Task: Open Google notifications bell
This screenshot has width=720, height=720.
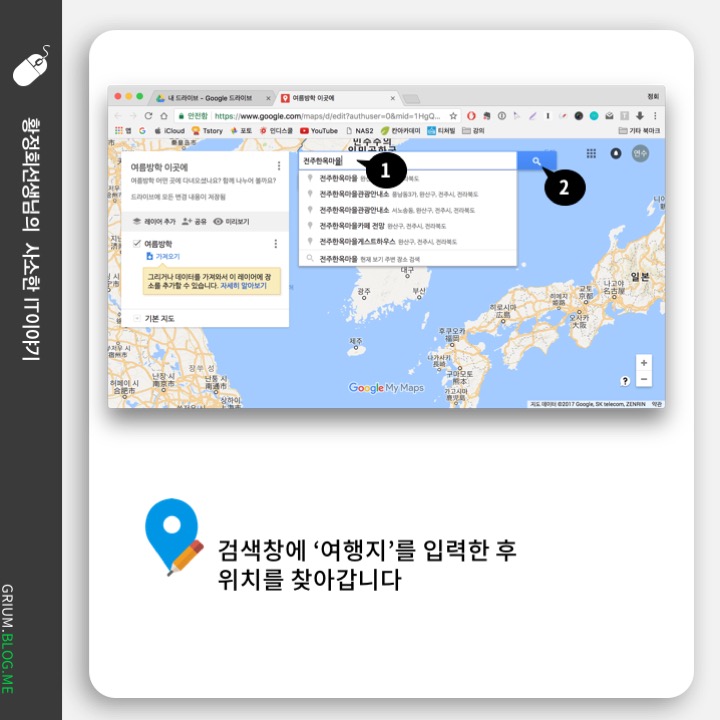Action: click(615, 154)
